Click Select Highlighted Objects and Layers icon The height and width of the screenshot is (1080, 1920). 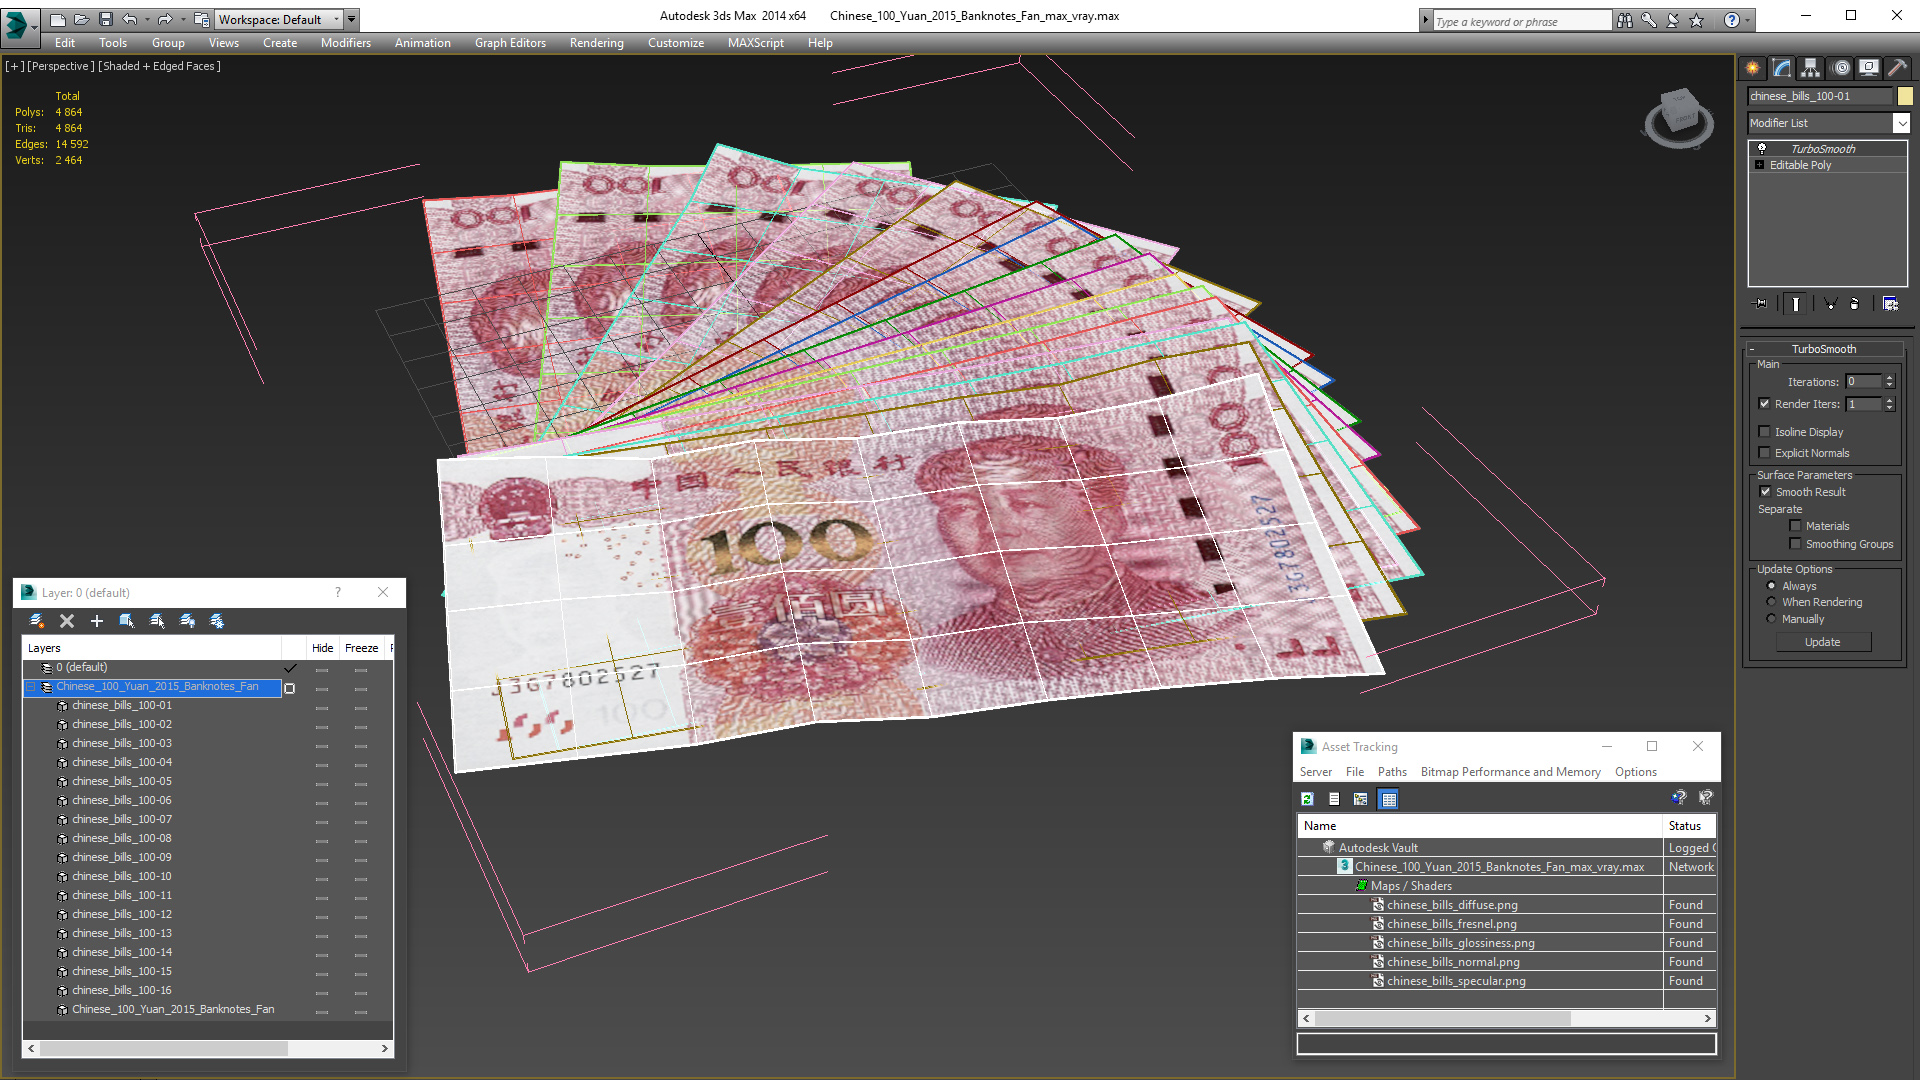click(x=127, y=621)
